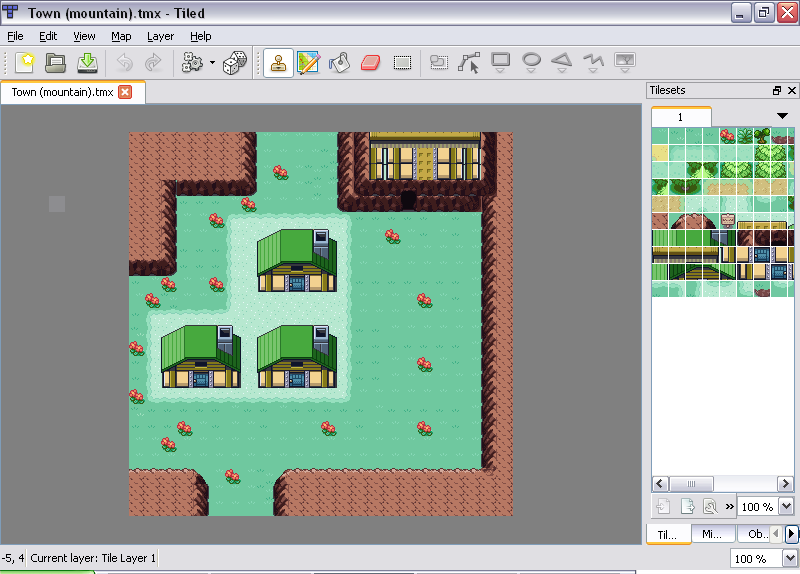Viewport: 800px width, 574px height.
Task: Open the tileset list dropdown triangle
Action: coord(782,116)
